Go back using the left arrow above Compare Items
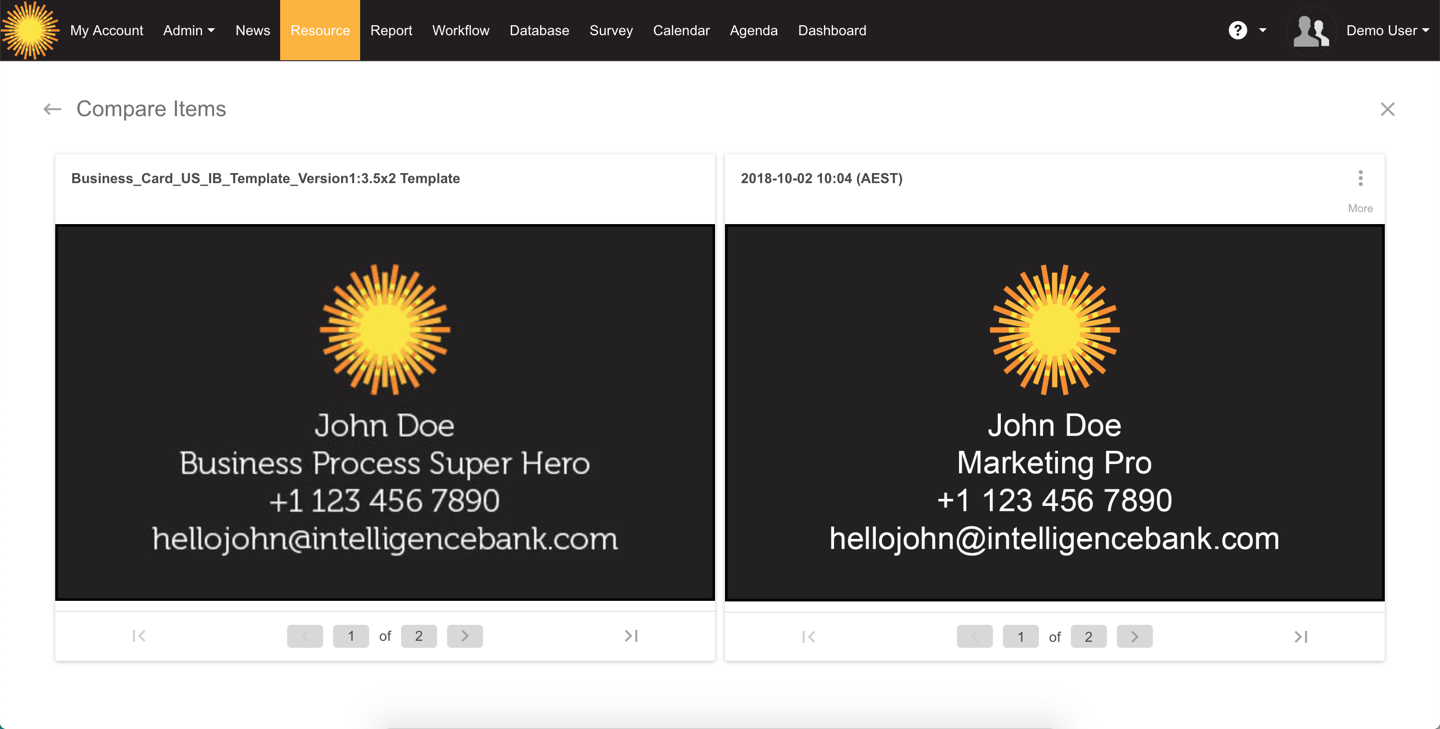 click(x=51, y=109)
